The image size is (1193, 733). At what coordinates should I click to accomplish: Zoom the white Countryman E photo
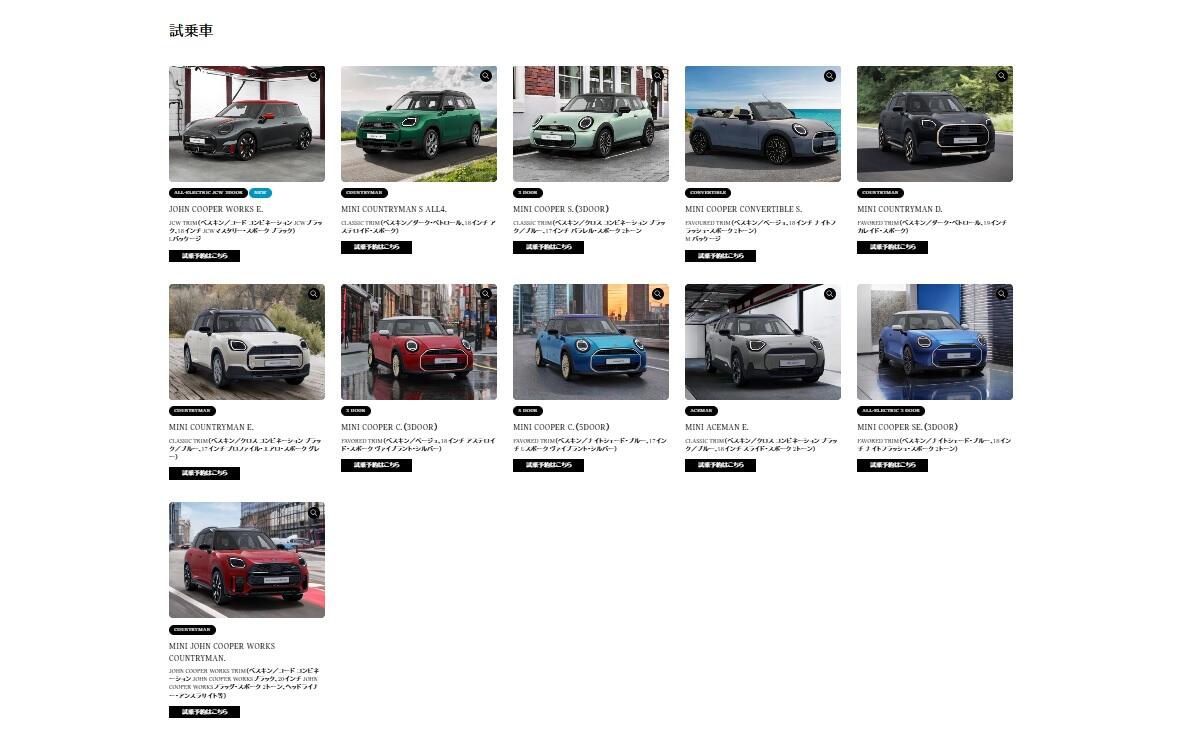point(313,294)
